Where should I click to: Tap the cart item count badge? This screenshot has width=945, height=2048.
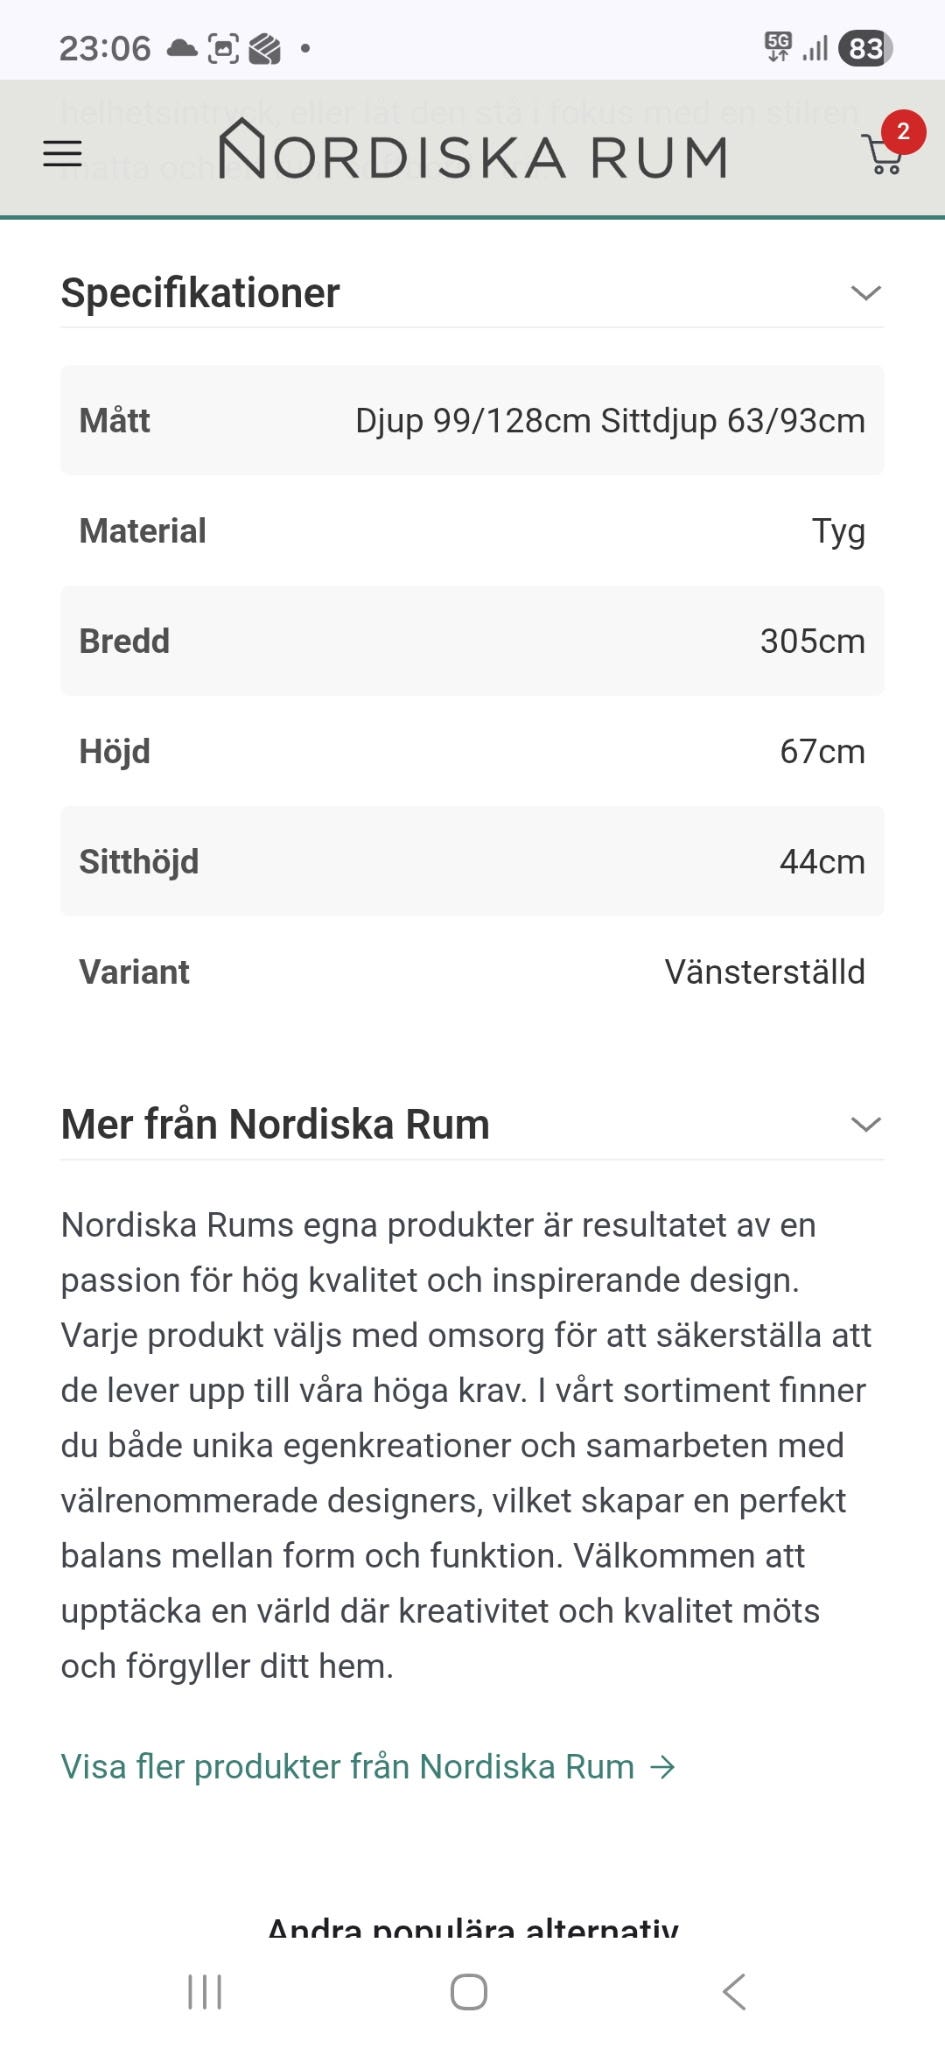pyautogui.click(x=903, y=131)
